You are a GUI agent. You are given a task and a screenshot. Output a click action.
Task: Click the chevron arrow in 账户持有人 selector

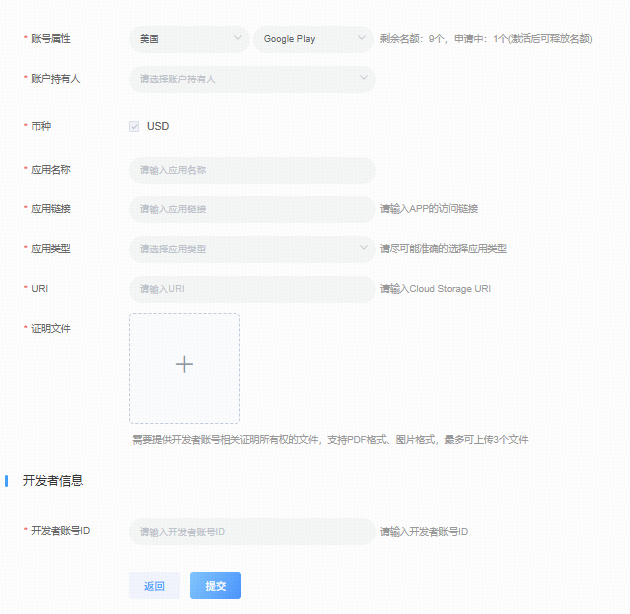click(x=361, y=78)
